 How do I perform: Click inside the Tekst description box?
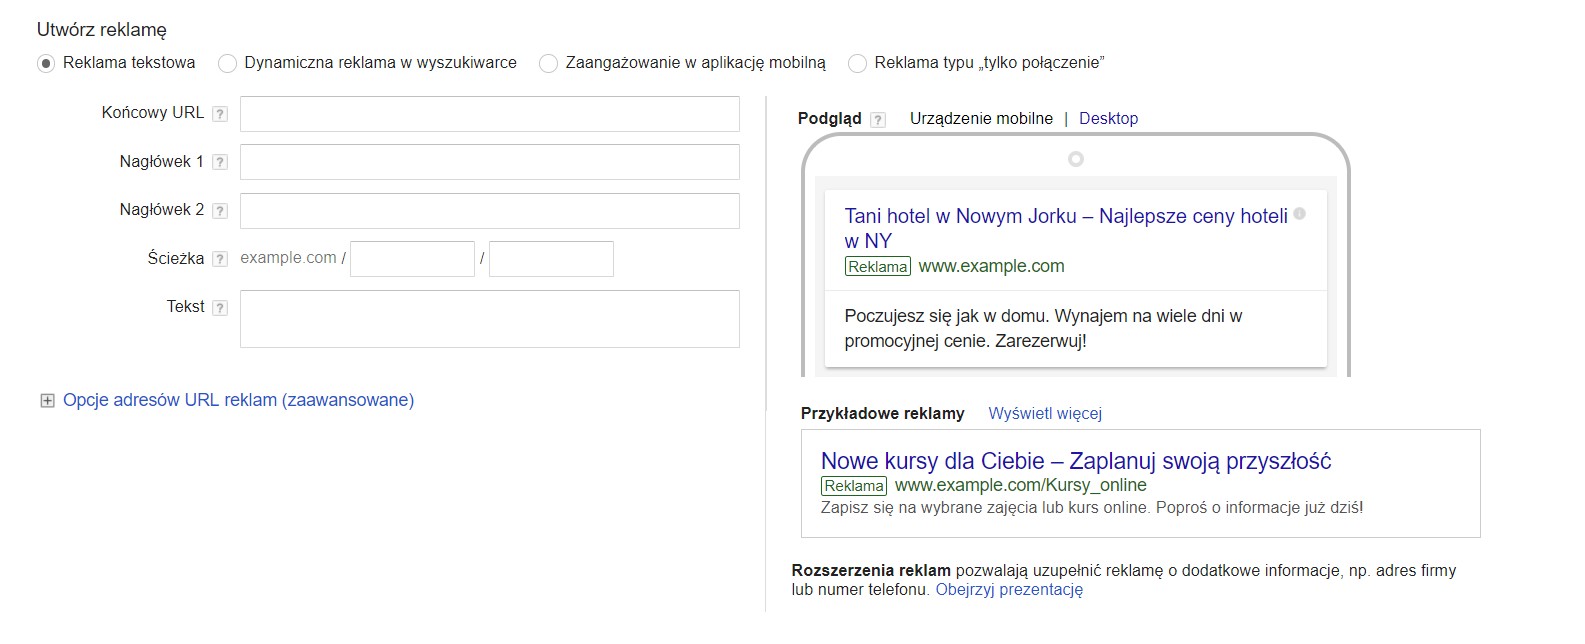pyautogui.click(x=489, y=319)
